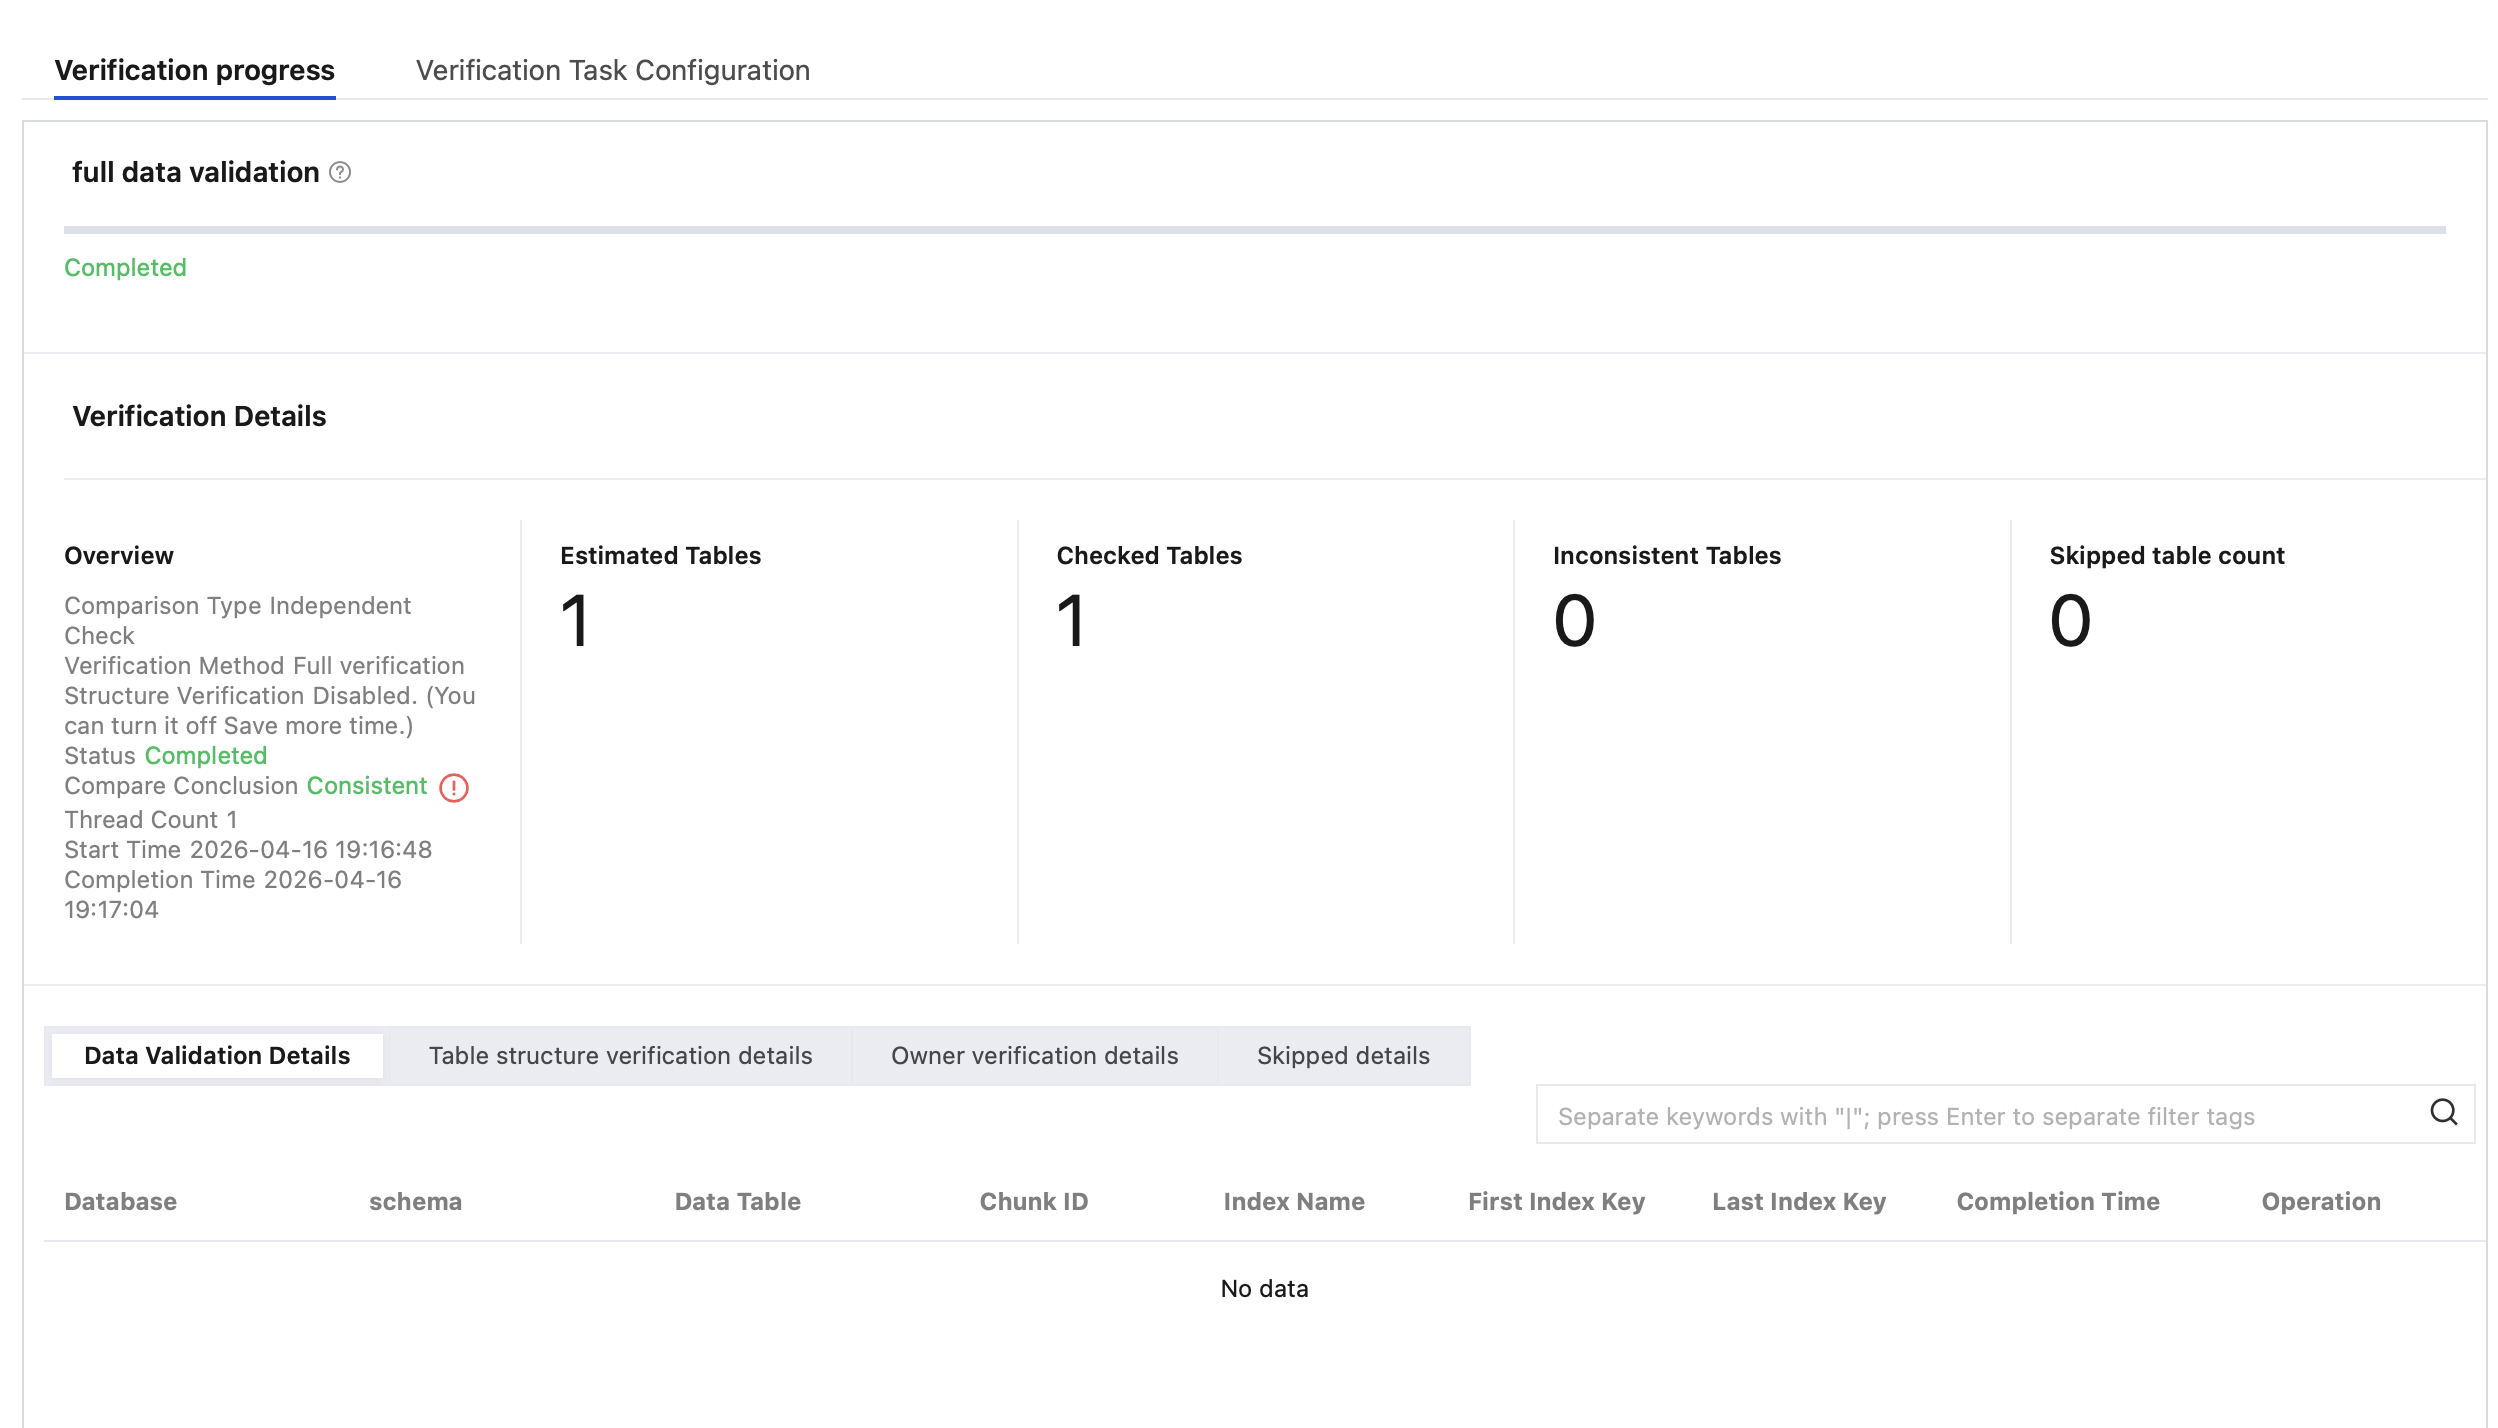Viewport: 2498px width, 1428px height.
Task: Click the Chunk ID column header
Action: tap(1033, 1202)
